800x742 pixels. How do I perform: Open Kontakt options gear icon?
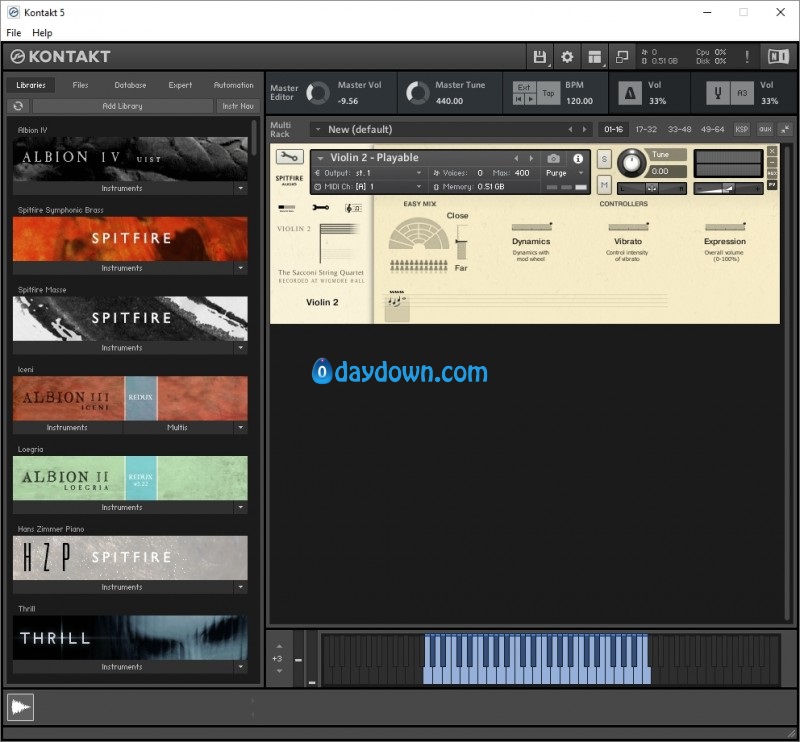pos(567,57)
